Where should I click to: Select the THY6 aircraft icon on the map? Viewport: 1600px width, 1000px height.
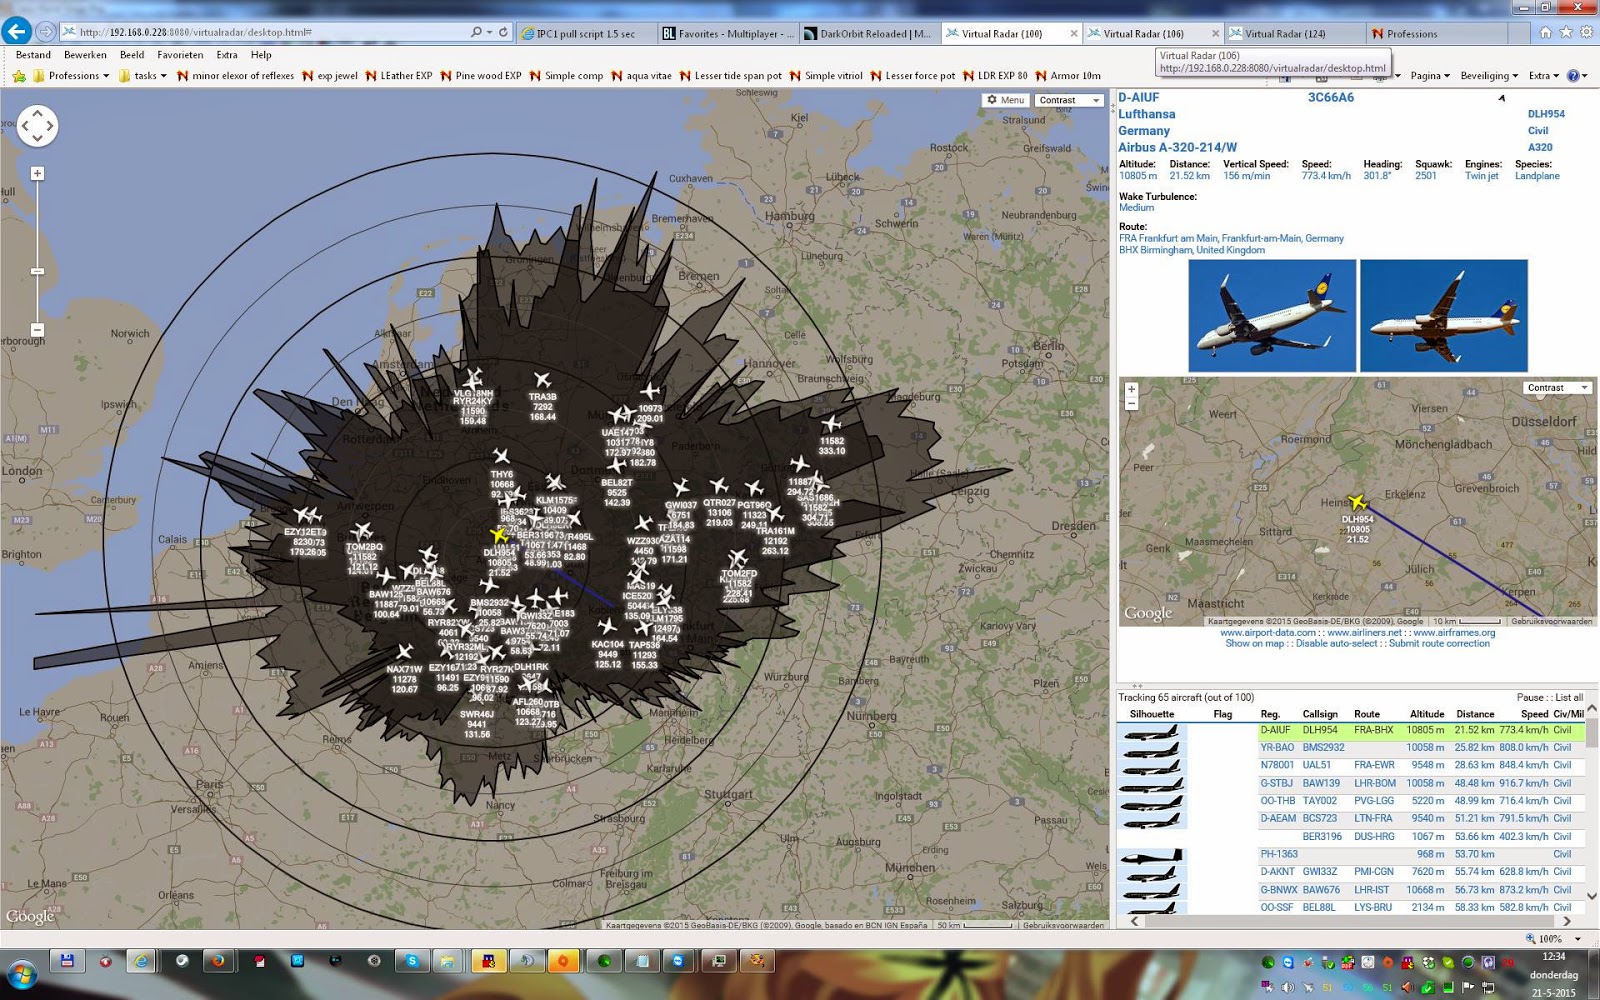[x=501, y=457]
